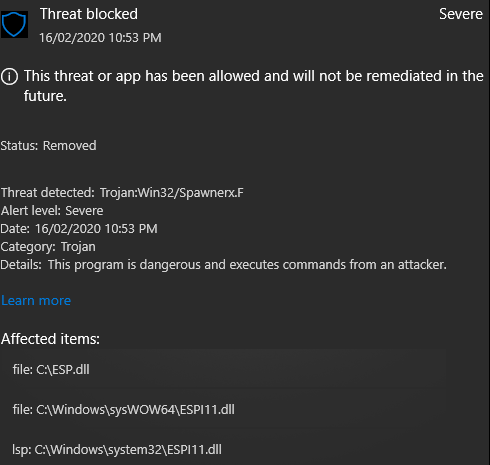490x465 pixels.
Task: Click the allowed threat notice message
Action: tap(253, 86)
